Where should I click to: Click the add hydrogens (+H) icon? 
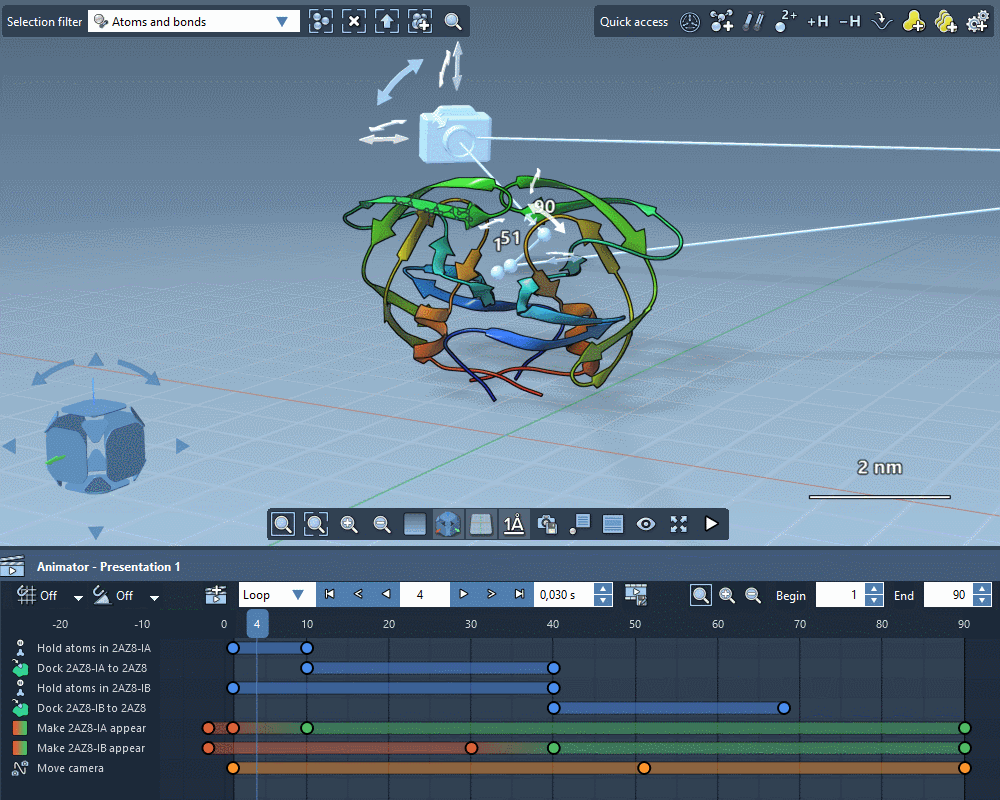click(817, 21)
